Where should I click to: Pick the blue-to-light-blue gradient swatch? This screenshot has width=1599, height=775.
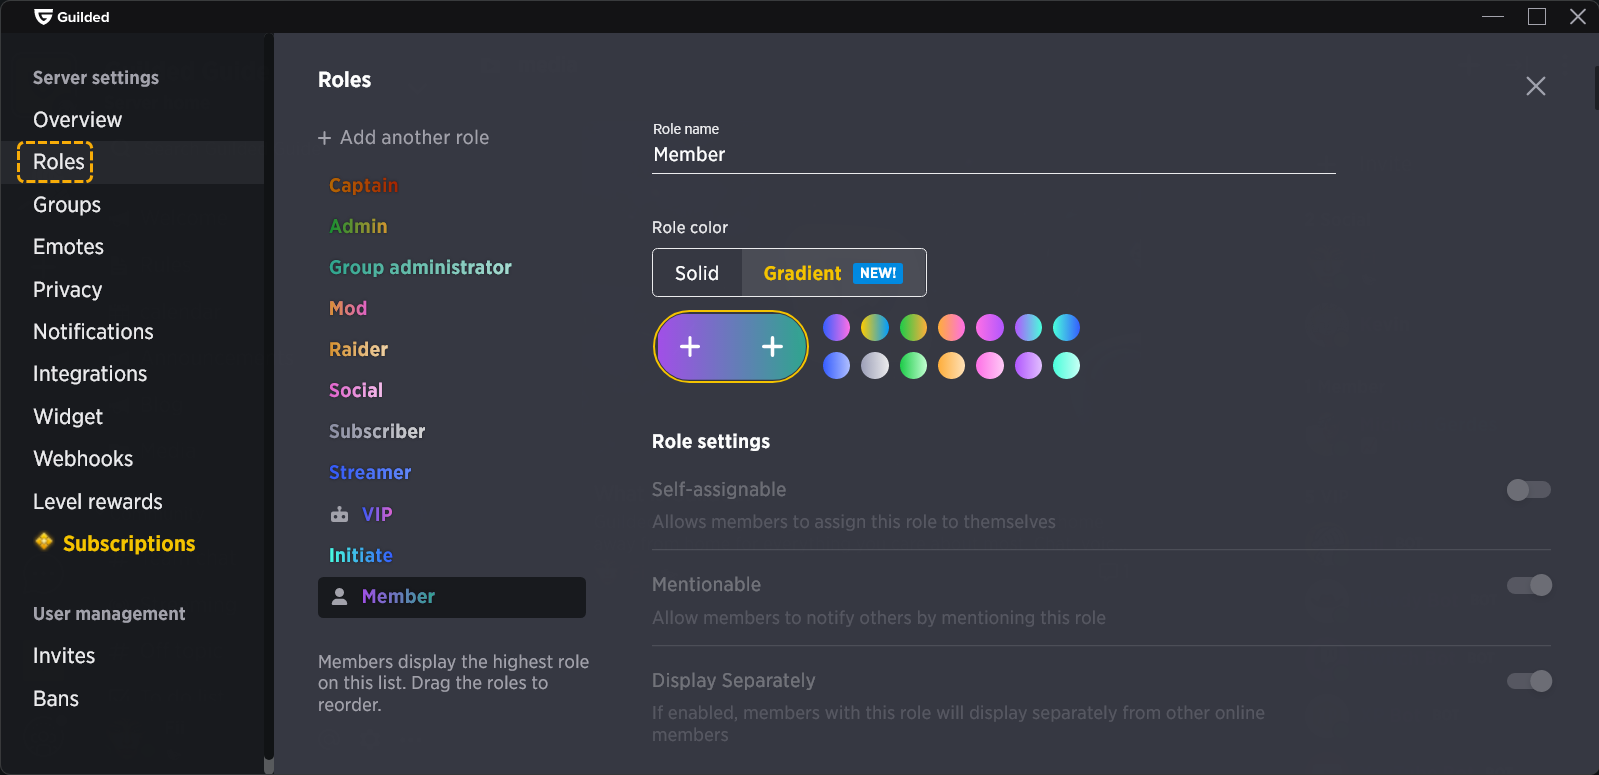point(837,366)
